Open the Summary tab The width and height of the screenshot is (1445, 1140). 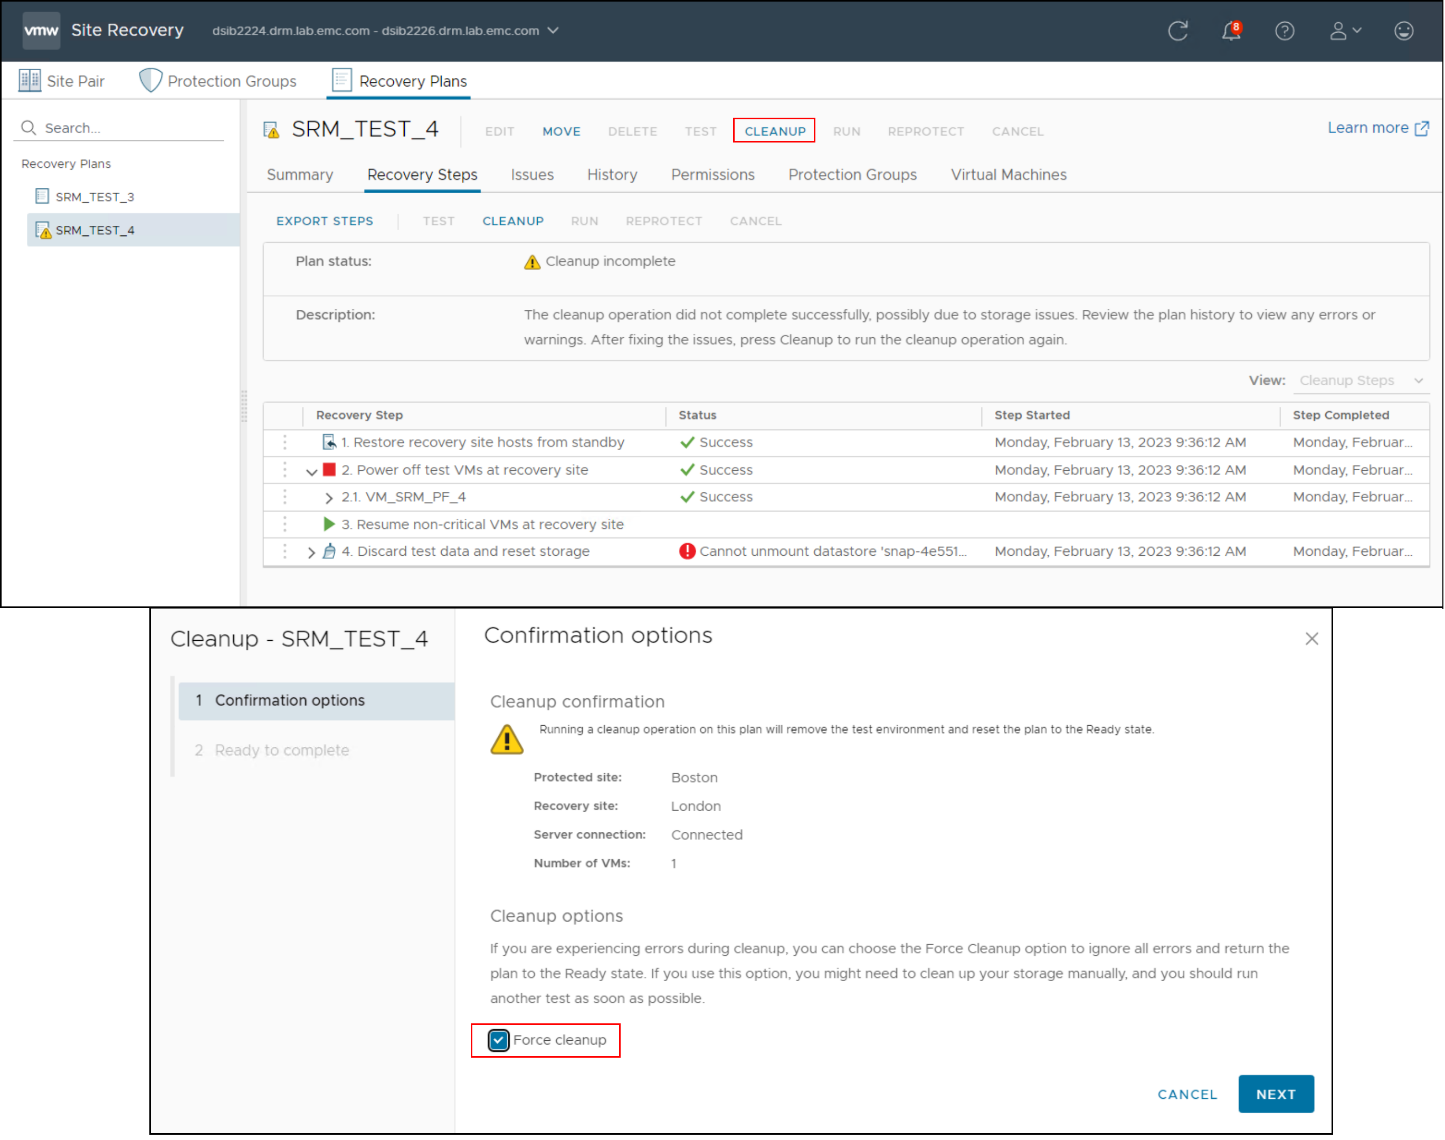click(x=300, y=175)
